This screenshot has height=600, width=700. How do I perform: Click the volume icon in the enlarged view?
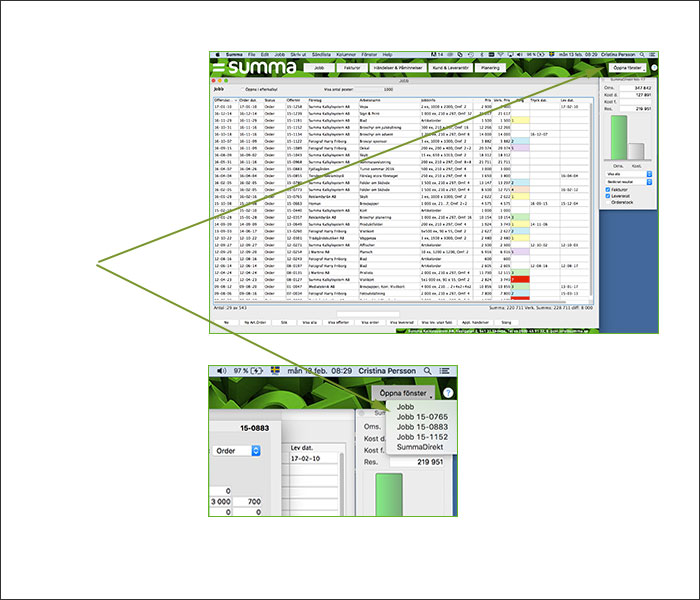point(221,371)
